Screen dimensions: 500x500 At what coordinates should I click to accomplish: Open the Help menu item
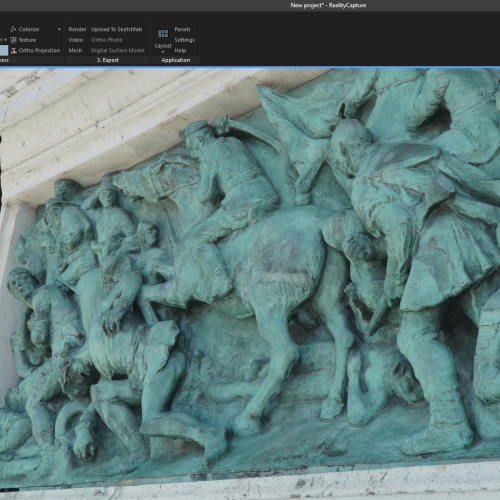pyautogui.click(x=180, y=51)
